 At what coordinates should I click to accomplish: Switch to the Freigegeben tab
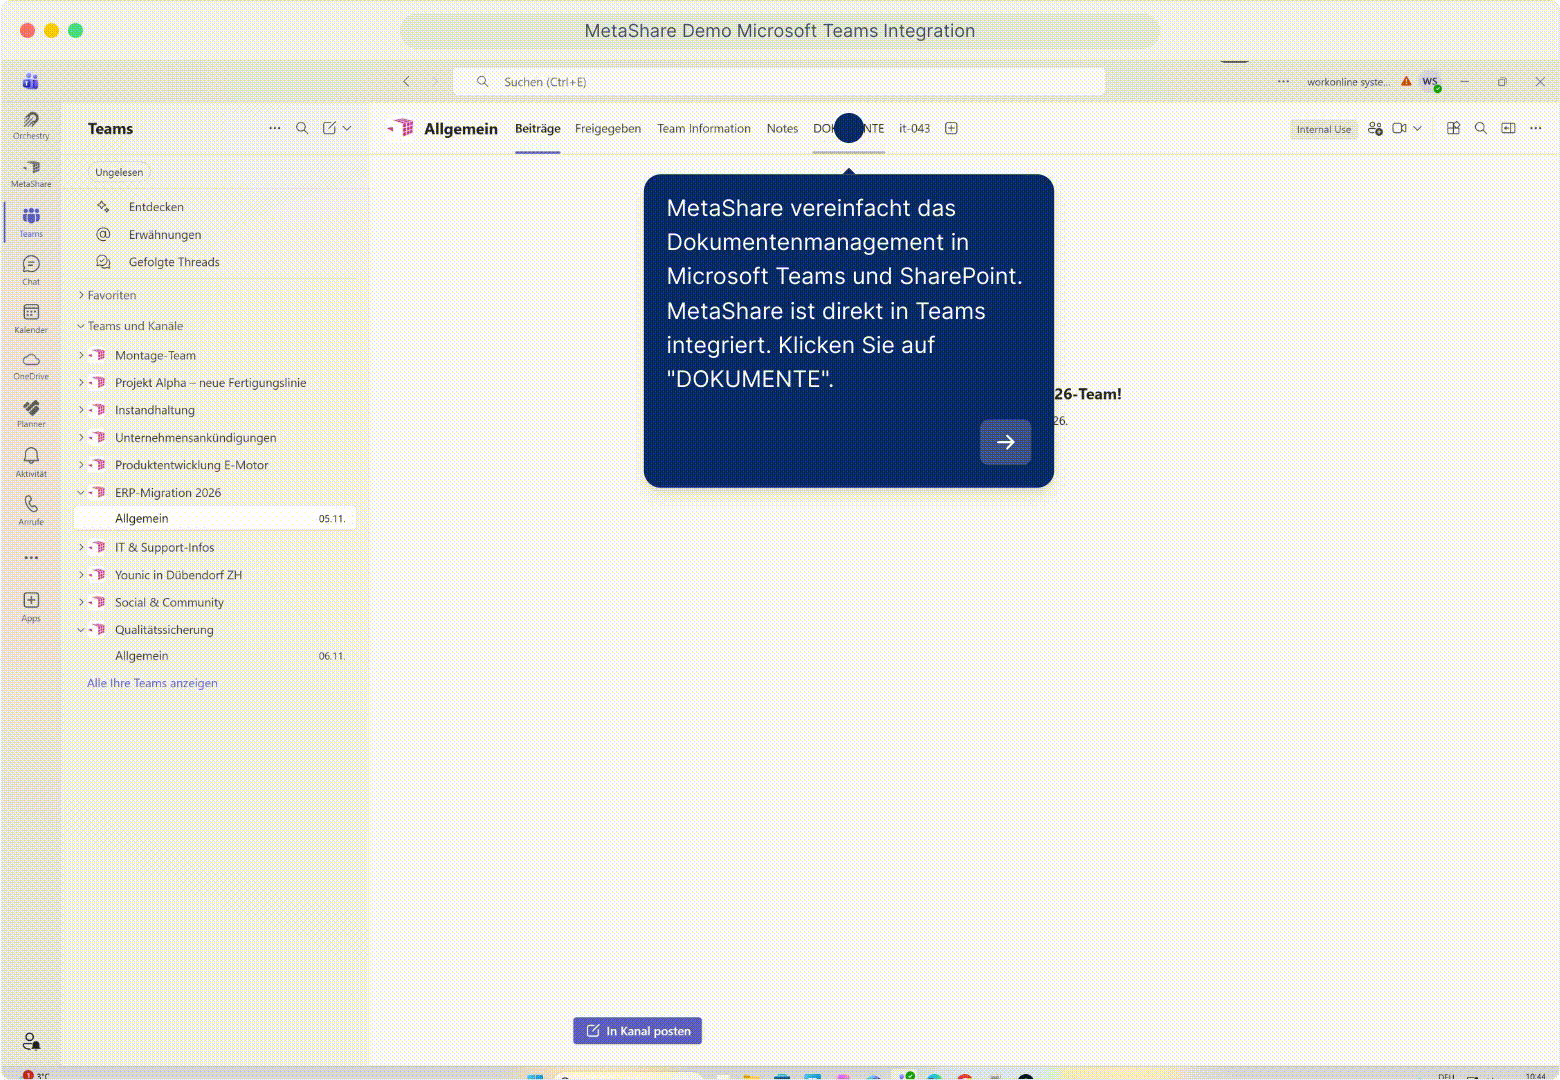click(607, 128)
